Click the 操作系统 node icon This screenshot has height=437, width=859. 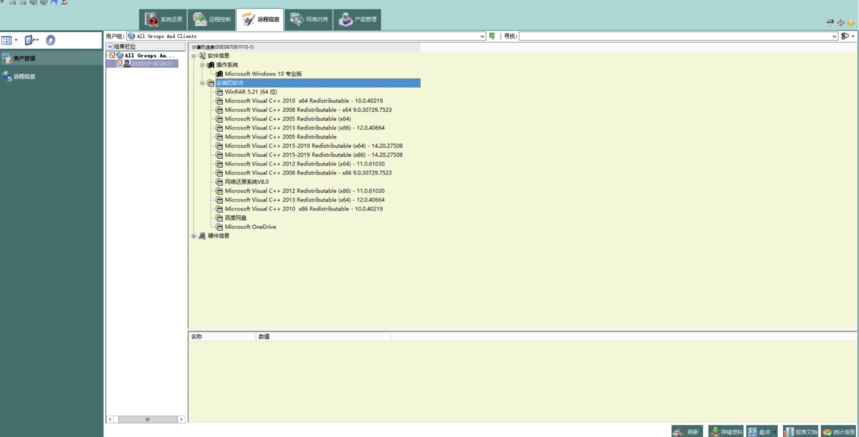211,65
